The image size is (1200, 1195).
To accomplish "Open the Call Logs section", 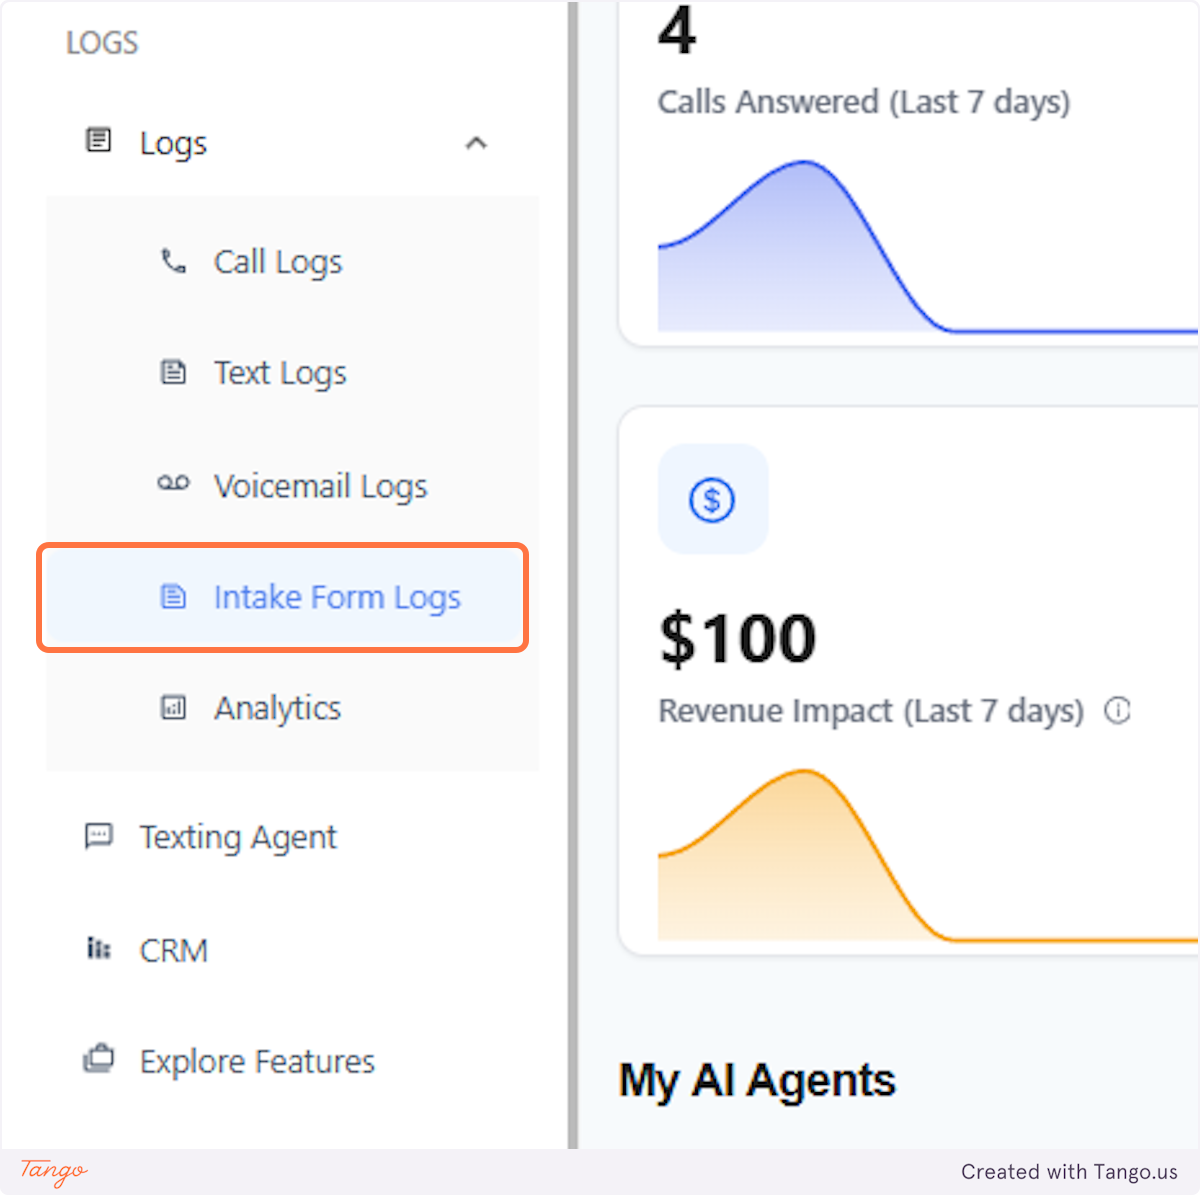I will (x=278, y=261).
